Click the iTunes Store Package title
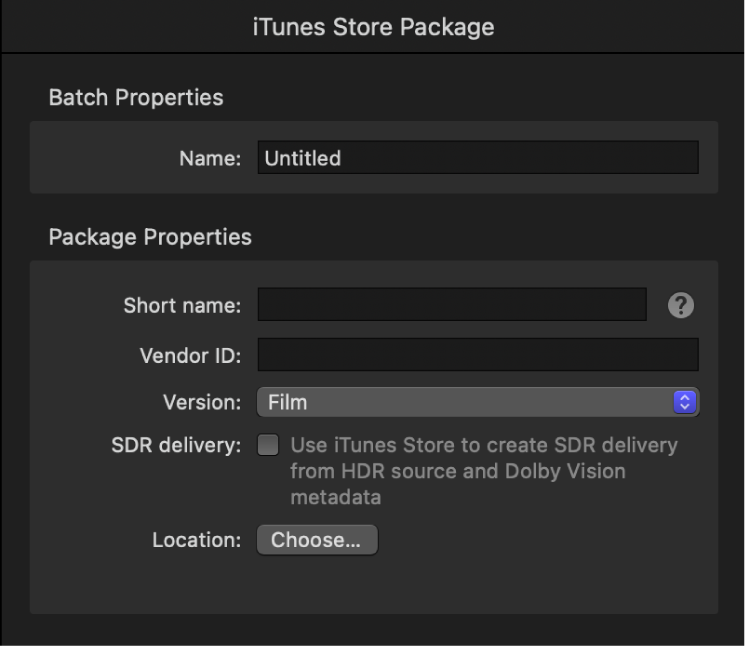The width and height of the screenshot is (748, 646). [373, 28]
